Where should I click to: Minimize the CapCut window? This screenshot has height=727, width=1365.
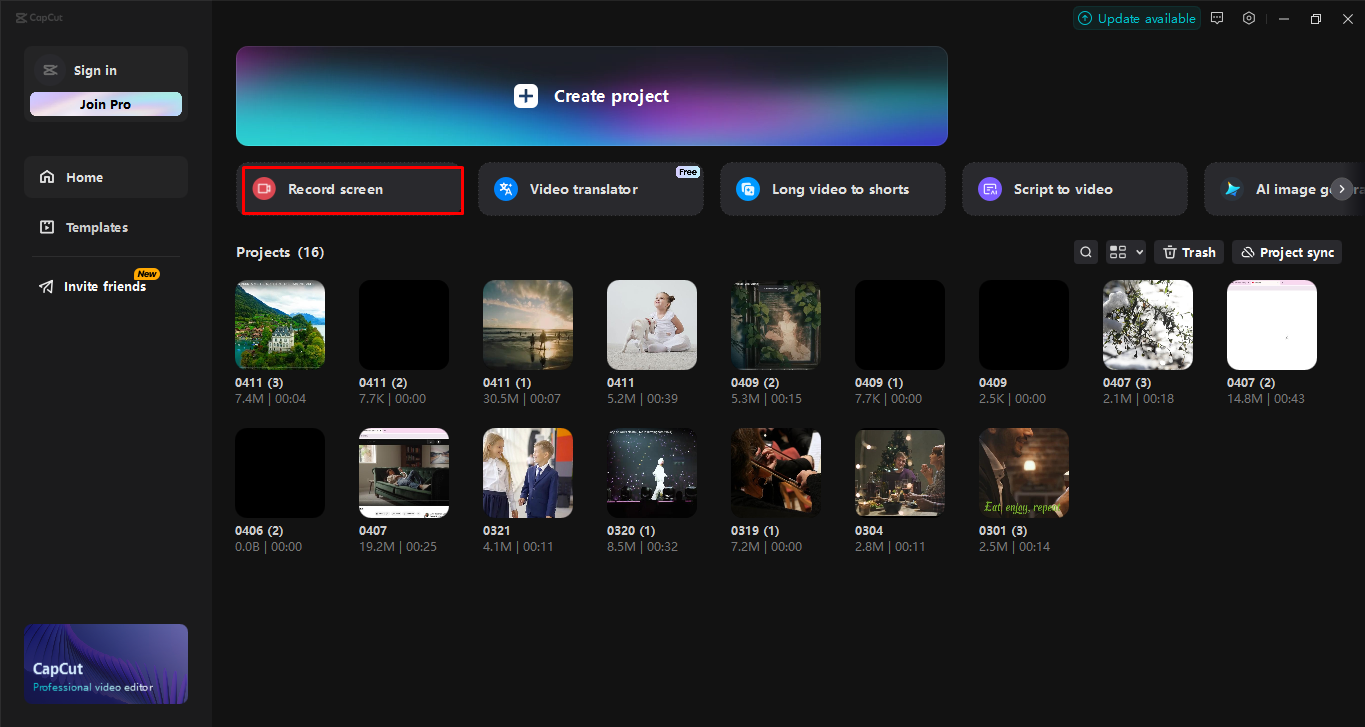pyautogui.click(x=1284, y=18)
